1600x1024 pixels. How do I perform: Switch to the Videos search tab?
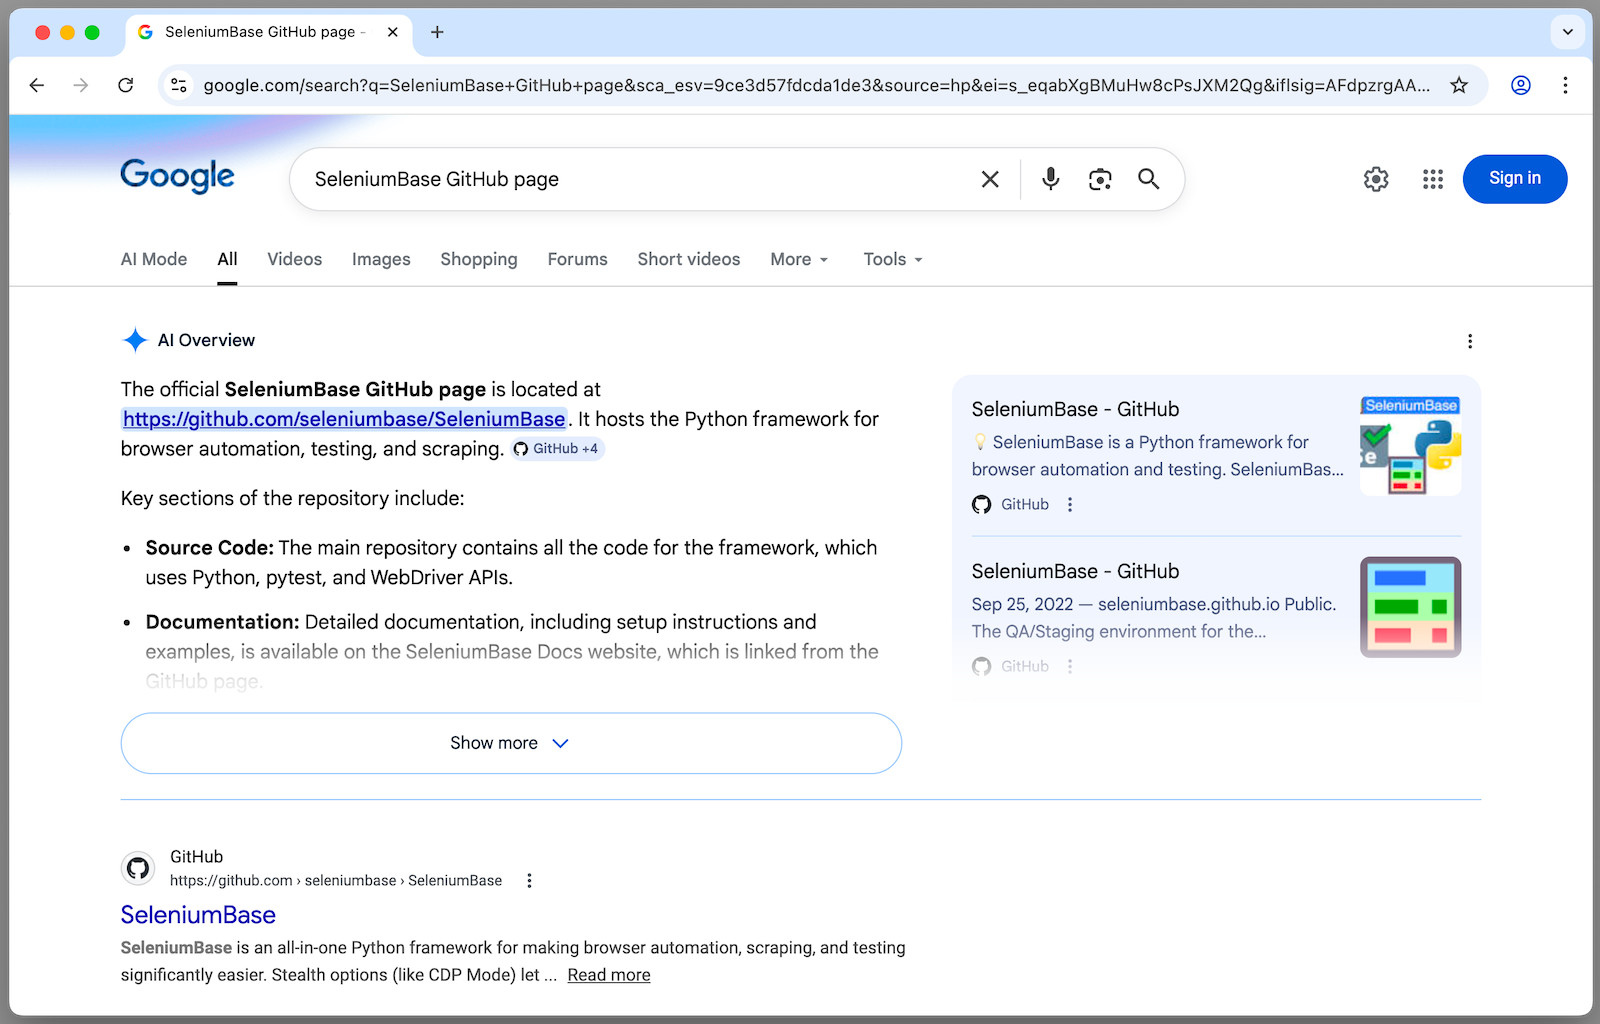294,259
